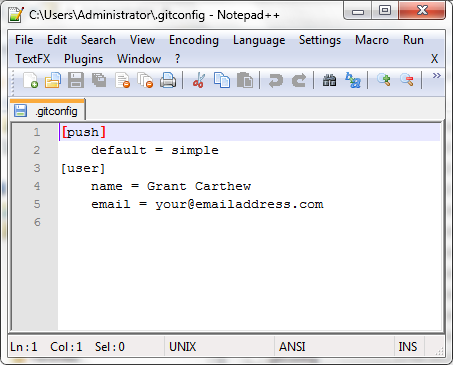
Task: Click the UNIX line-ending status field
Action: pyautogui.click(x=219, y=347)
